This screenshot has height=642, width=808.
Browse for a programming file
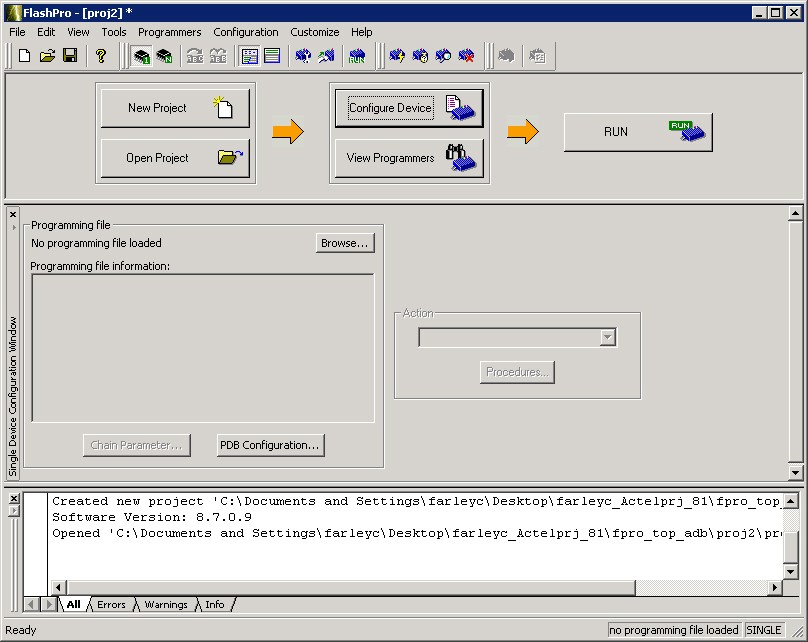[345, 243]
